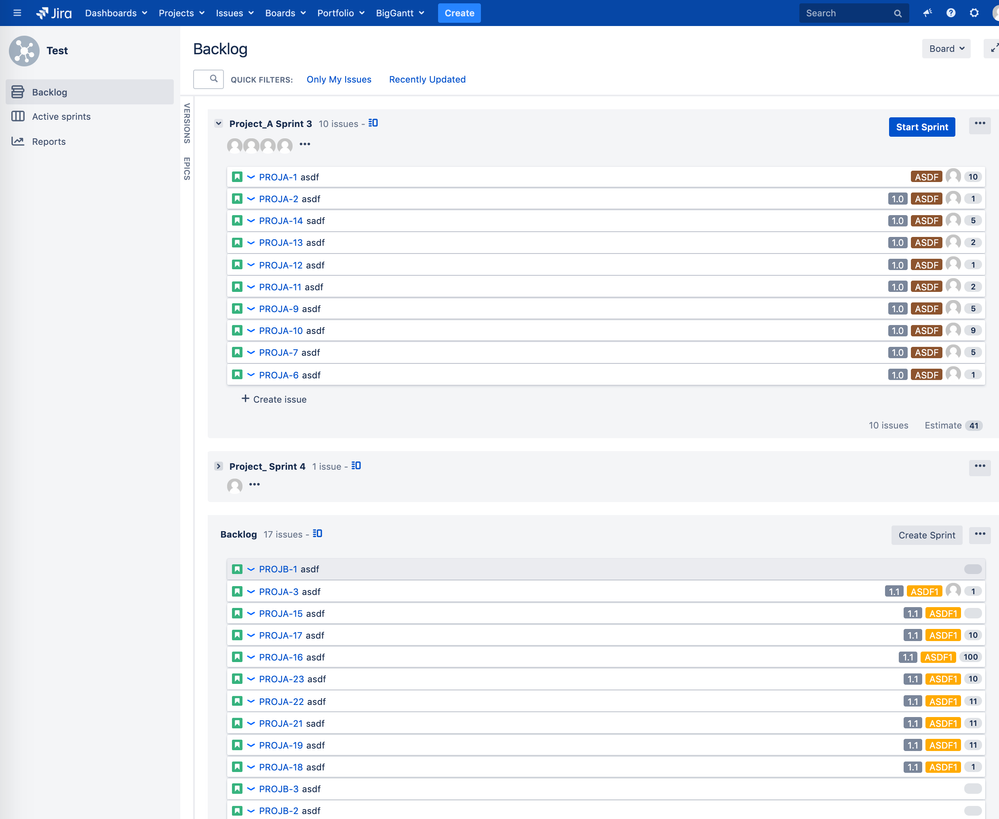
Task: Open Jira notifications megaphone icon
Action: click(x=926, y=13)
